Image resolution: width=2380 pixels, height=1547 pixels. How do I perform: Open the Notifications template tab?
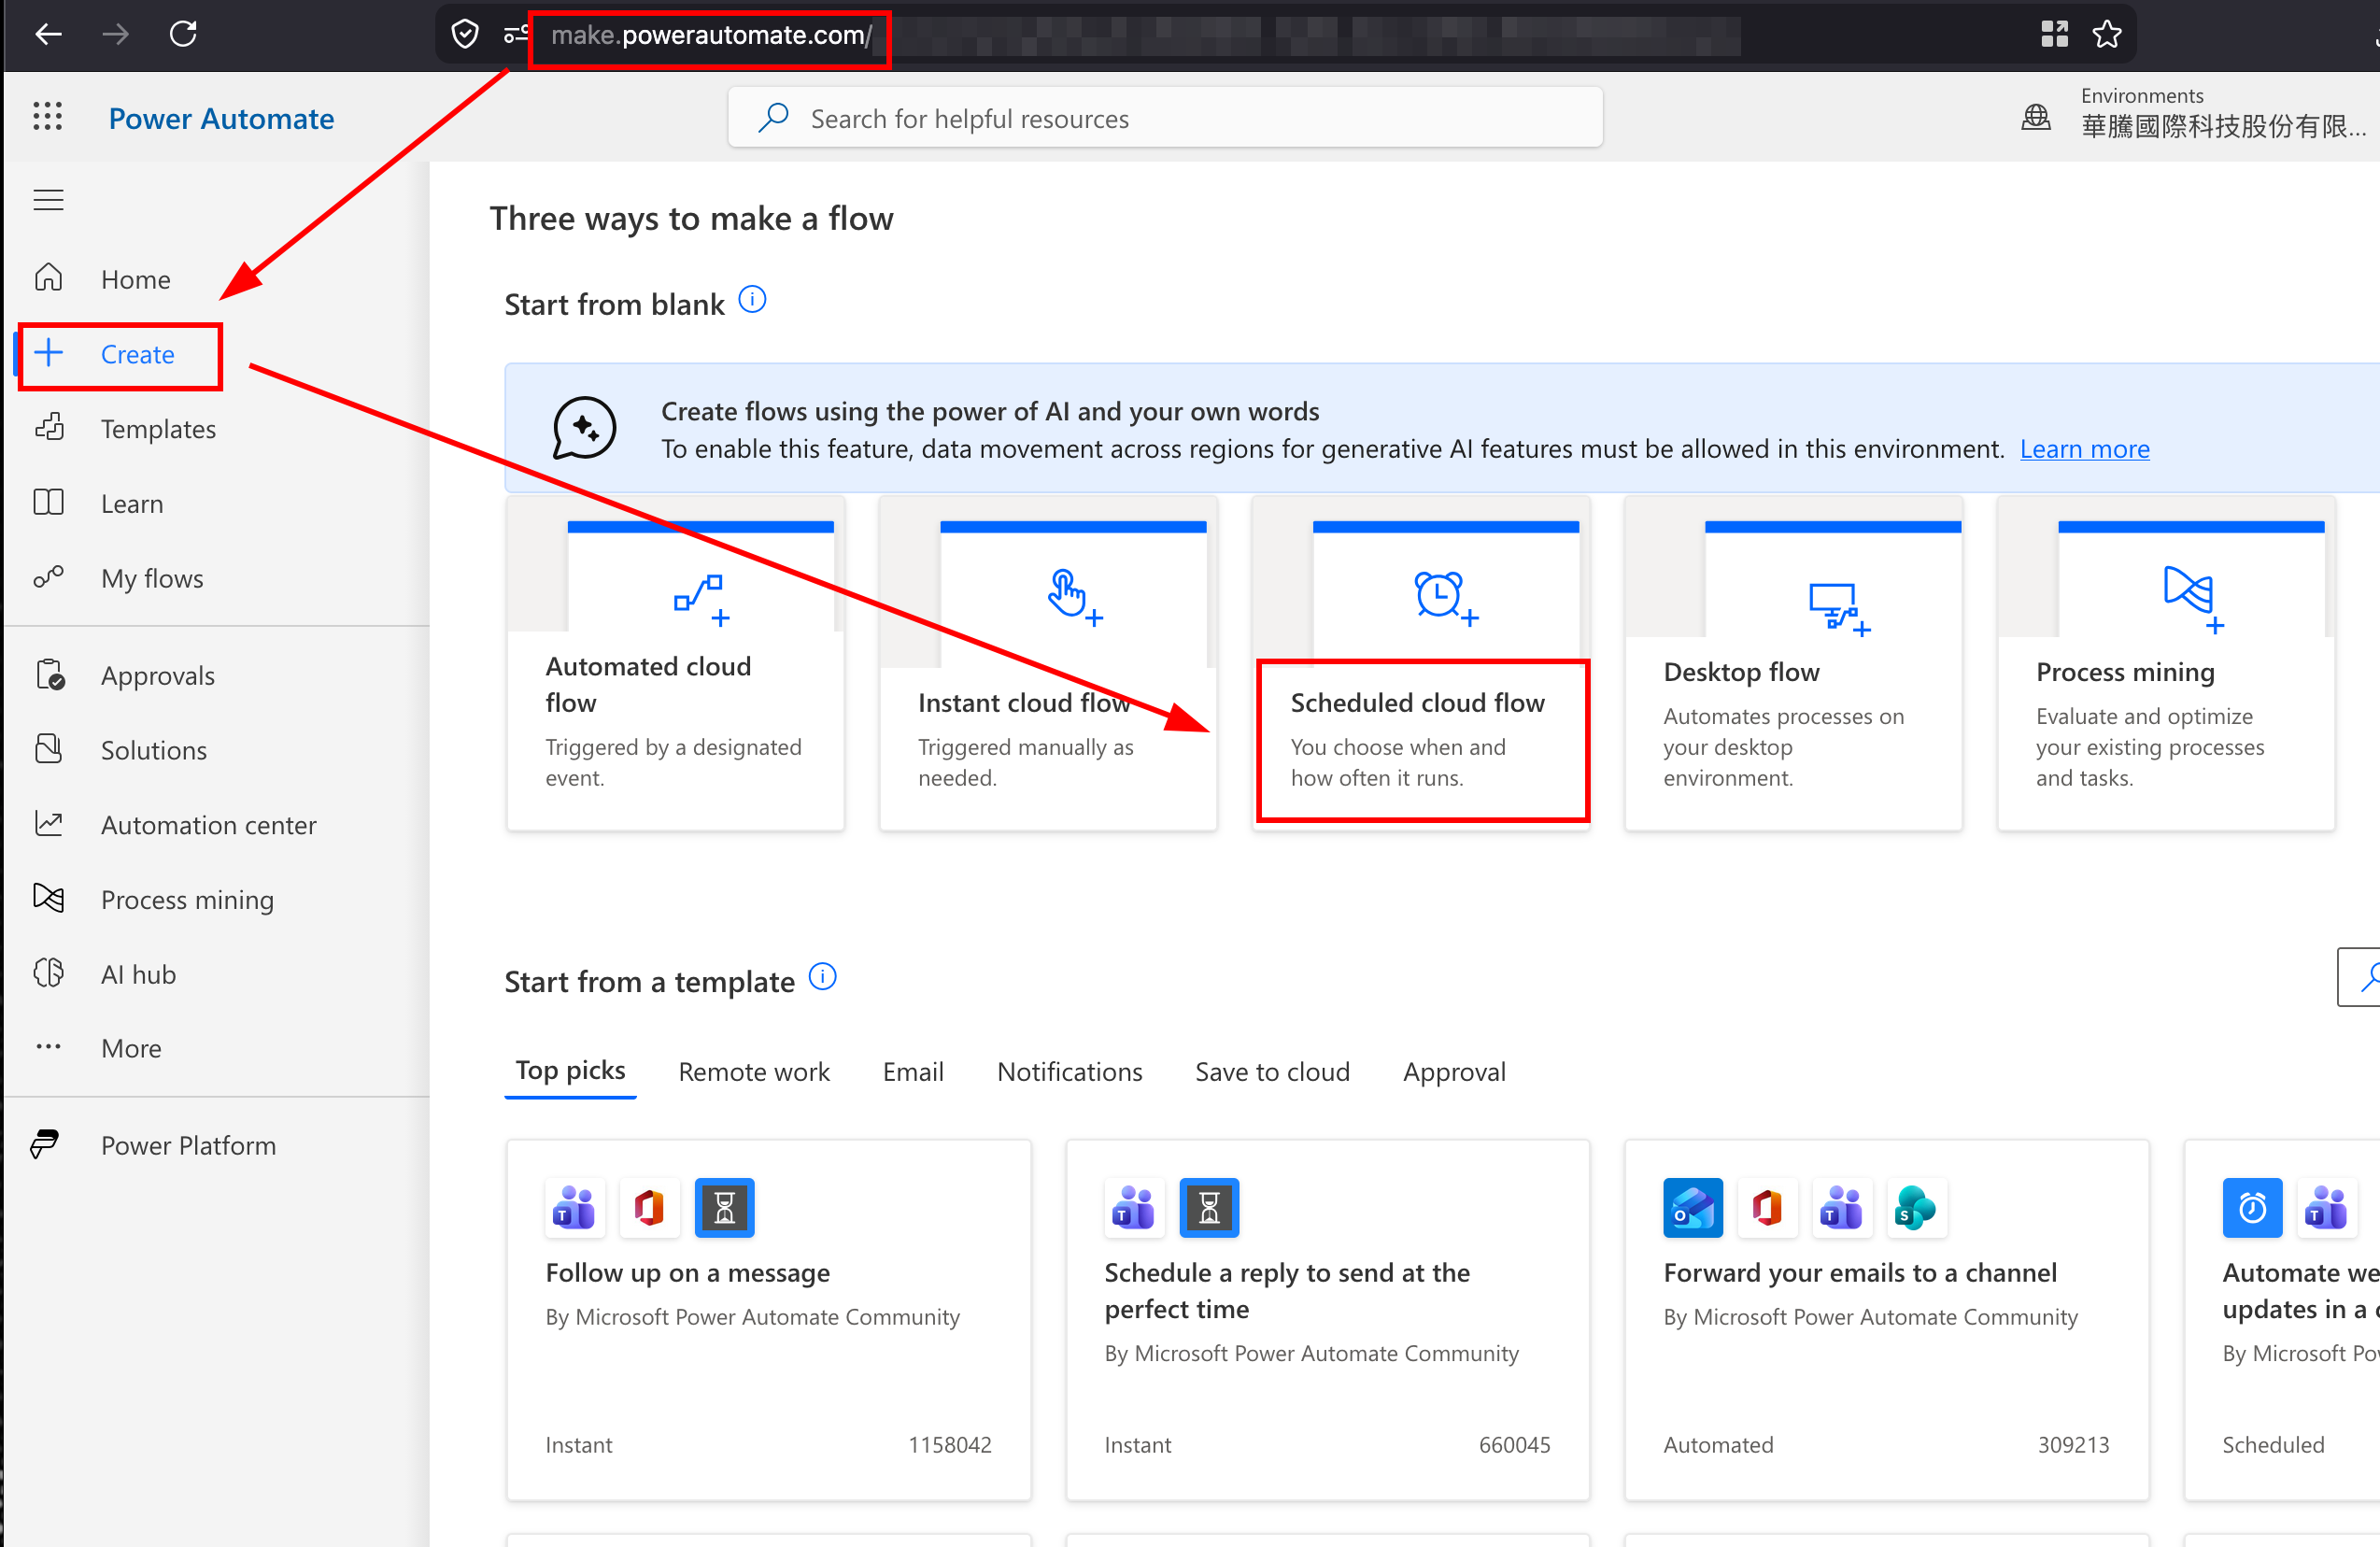pos(1069,1072)
